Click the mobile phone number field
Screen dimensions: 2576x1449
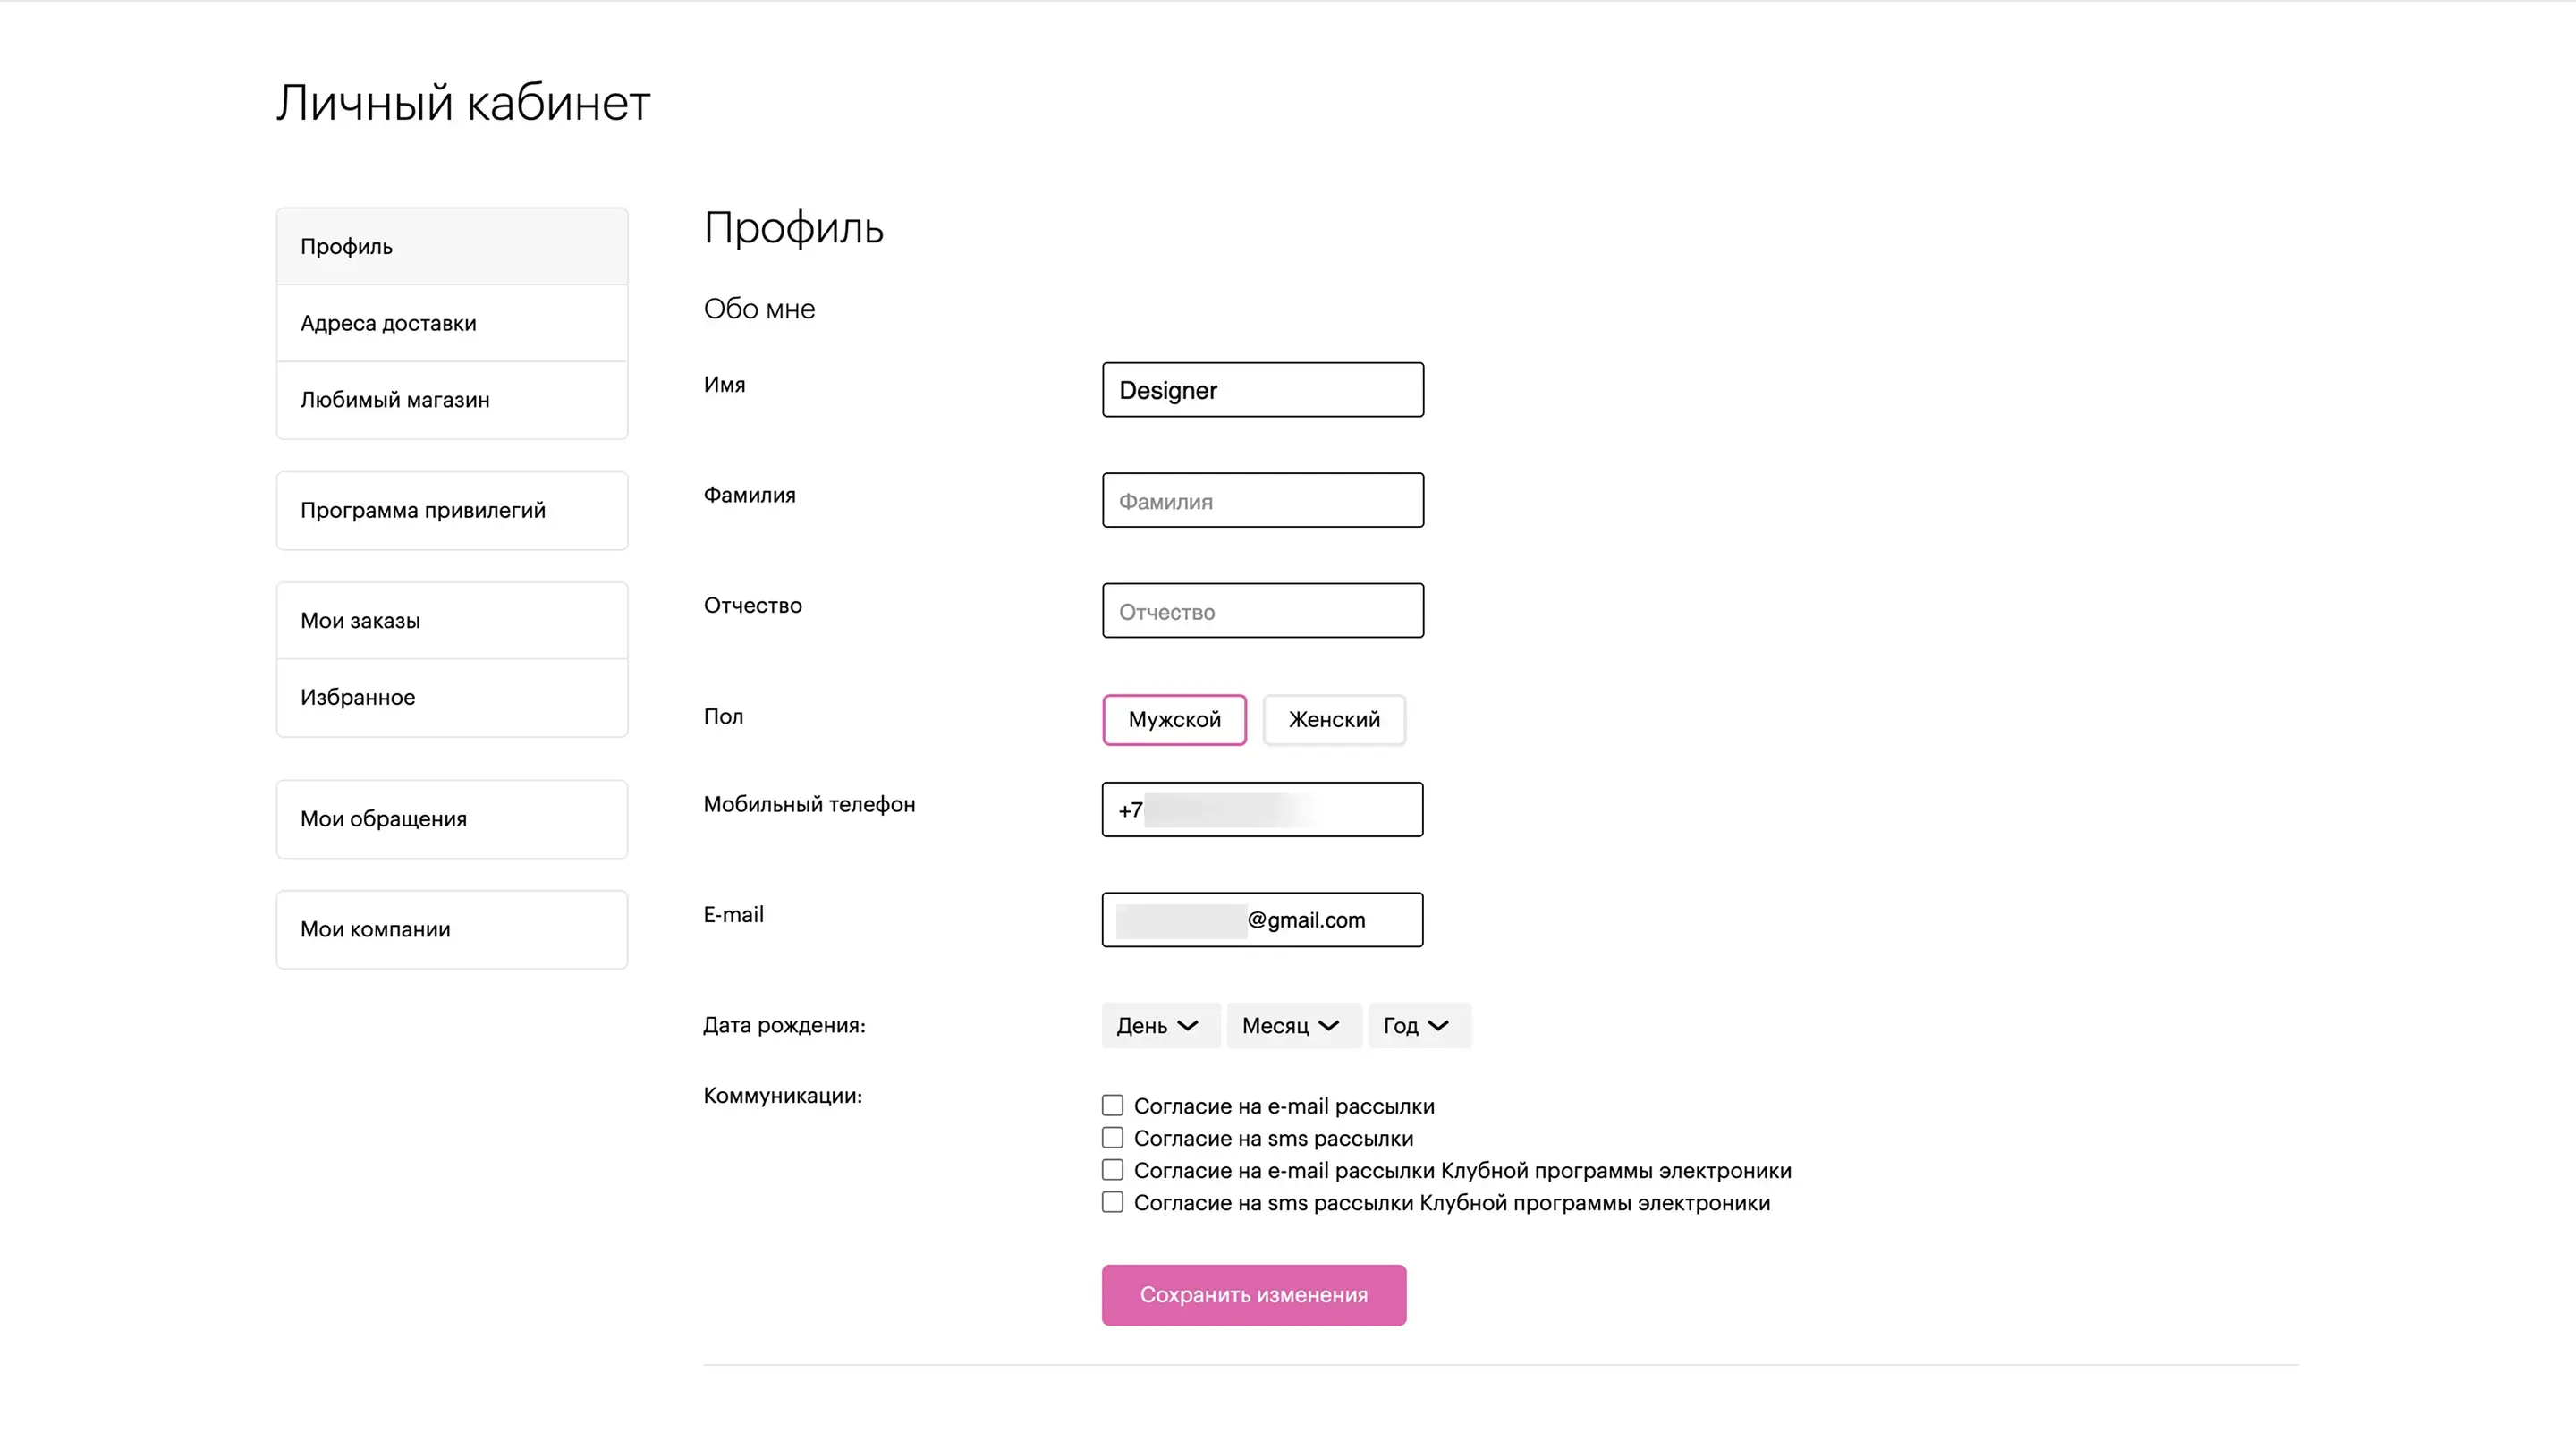(x=1262, y=810)
